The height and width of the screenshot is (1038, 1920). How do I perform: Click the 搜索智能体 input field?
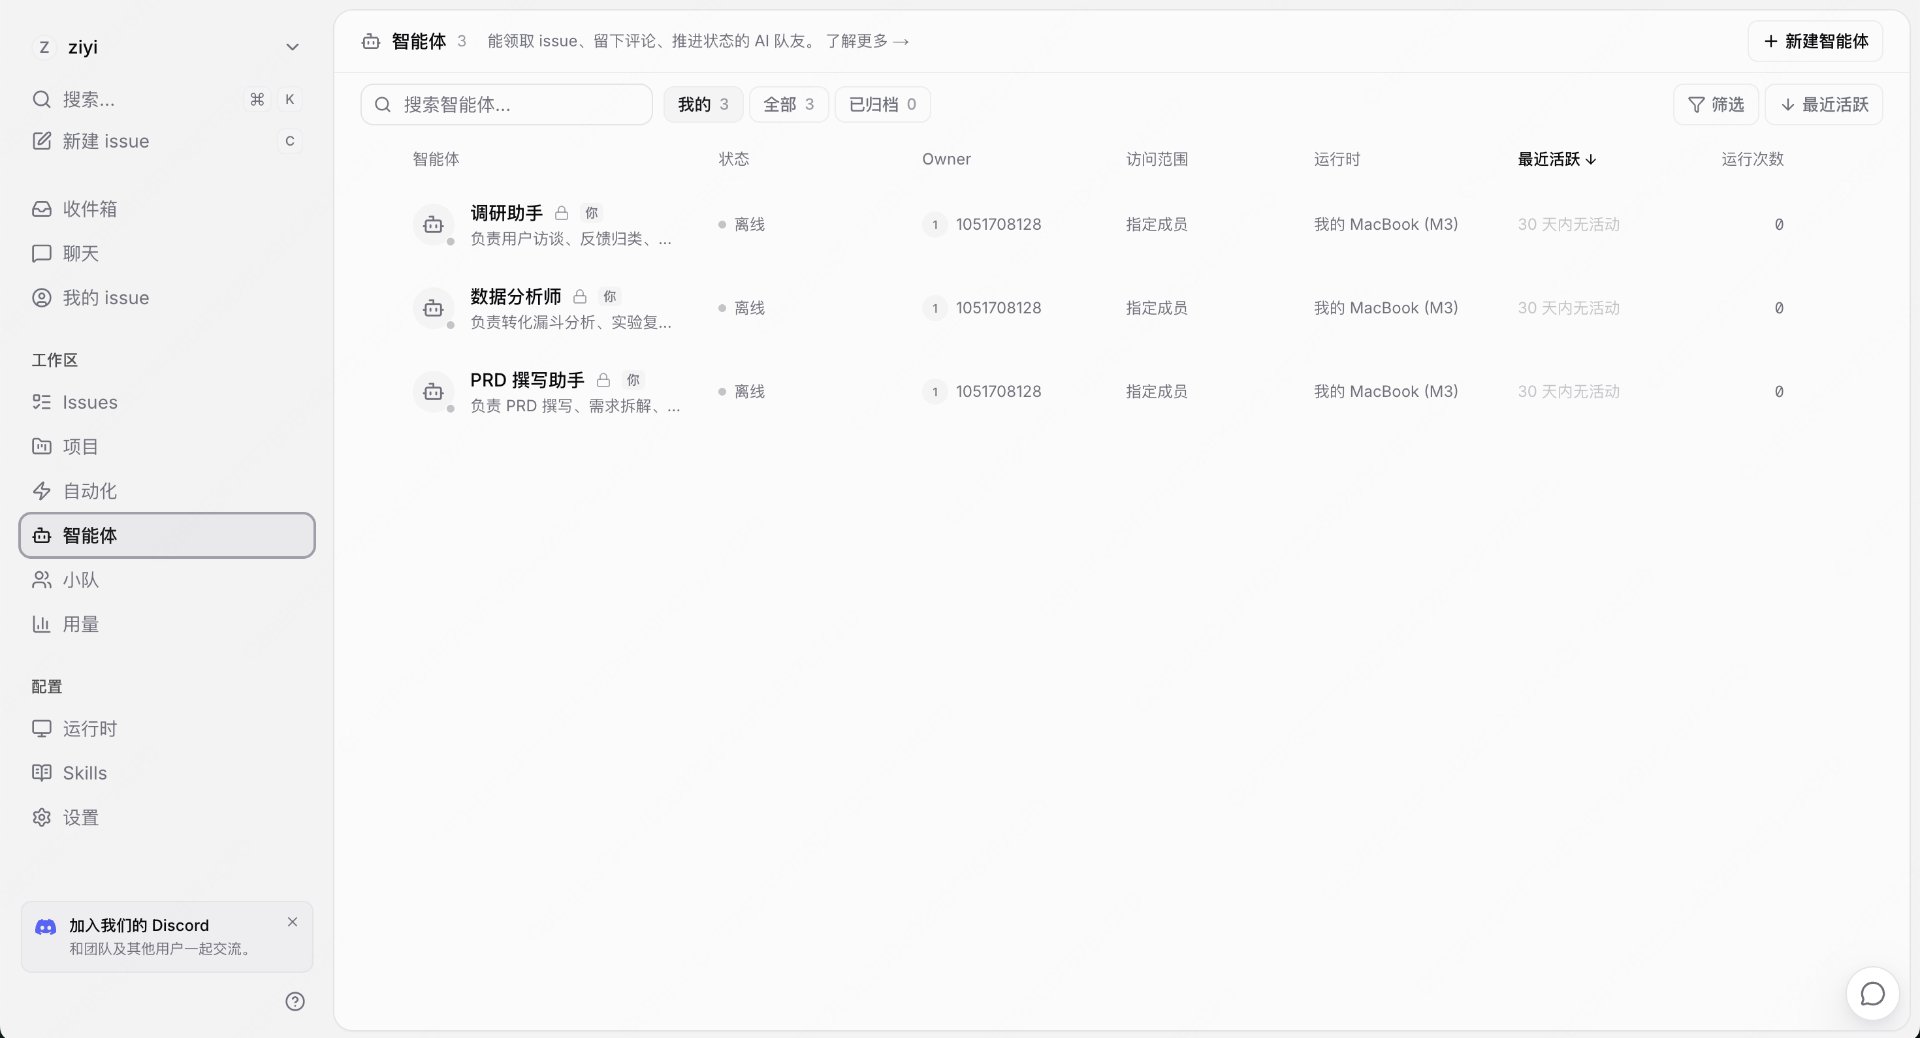point(506,104)
